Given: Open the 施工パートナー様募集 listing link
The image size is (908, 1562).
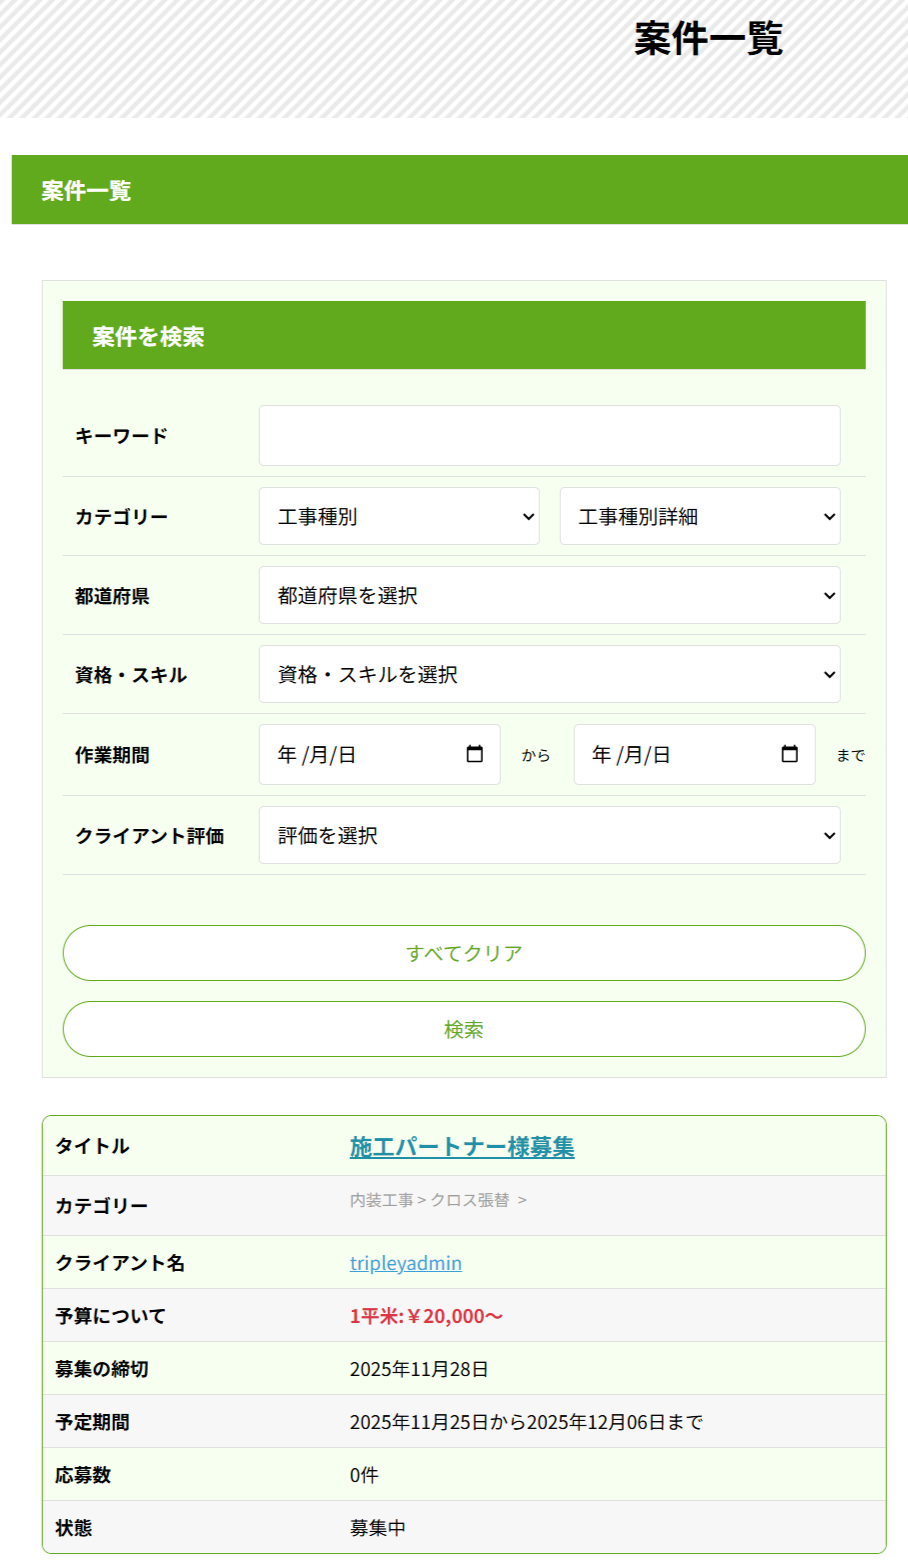Looking at the screenshot, I should point(462,1147).
